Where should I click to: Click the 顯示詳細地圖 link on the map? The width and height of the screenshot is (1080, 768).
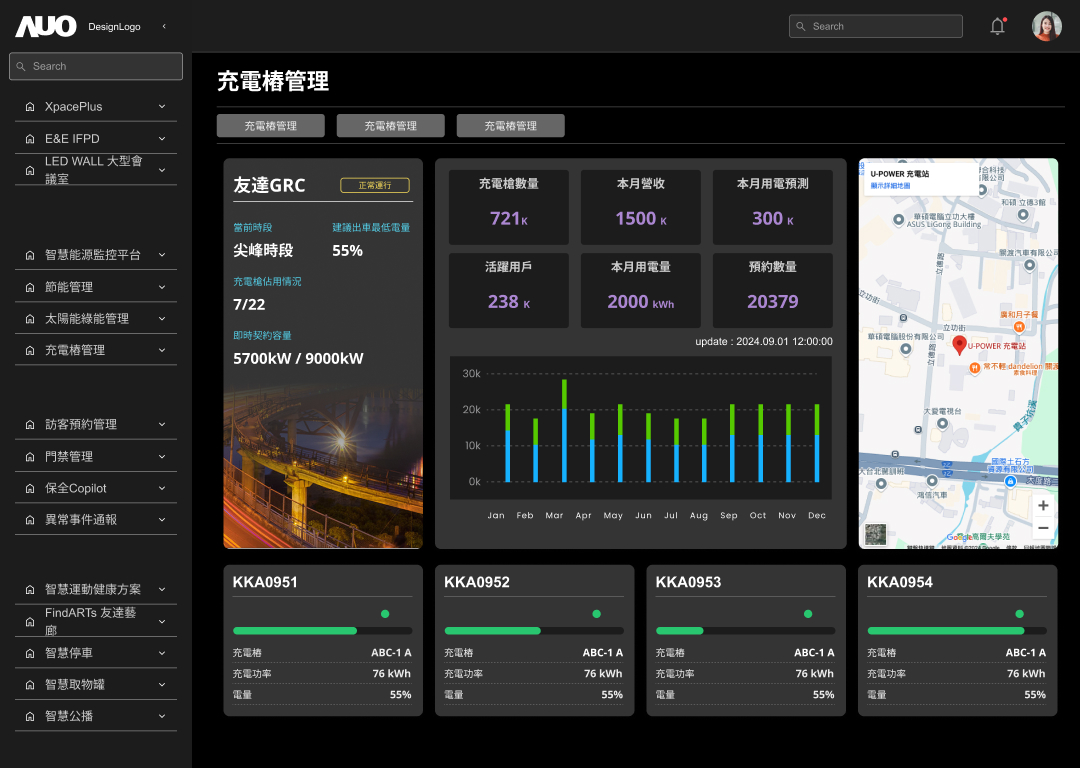pos(891,184)
